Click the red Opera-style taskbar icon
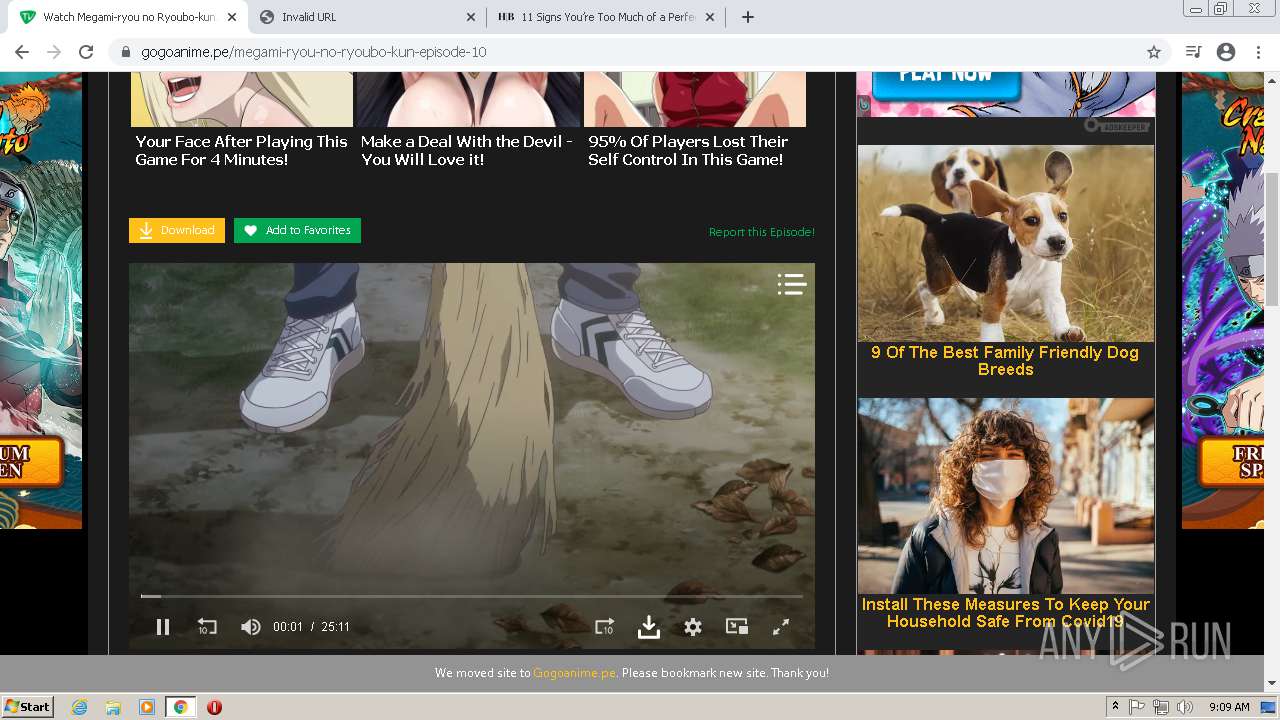Viewport: 1280px width, 720px height. click(x=214, y=707)
